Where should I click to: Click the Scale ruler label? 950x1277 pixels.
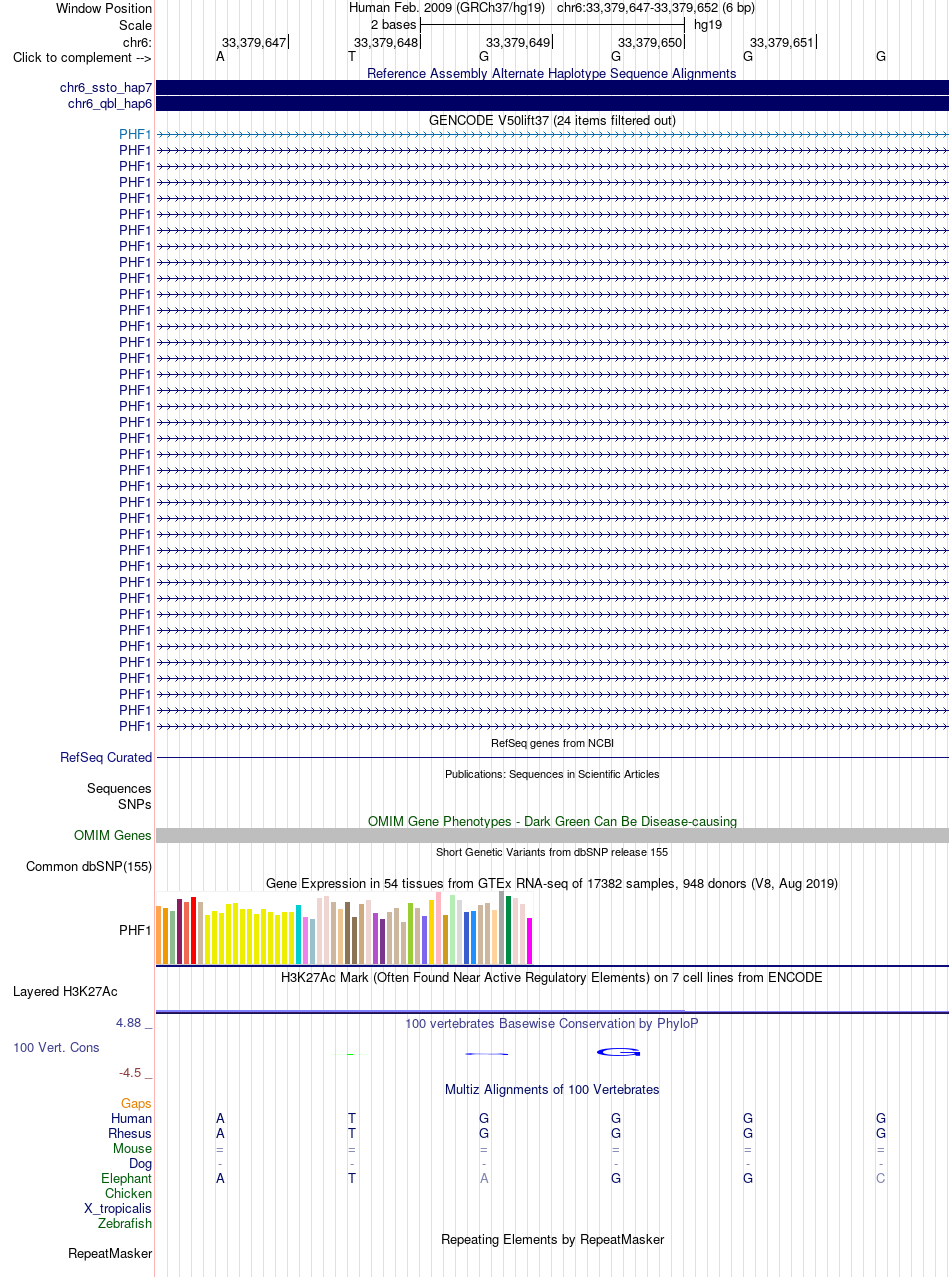(x=135, y=24)
